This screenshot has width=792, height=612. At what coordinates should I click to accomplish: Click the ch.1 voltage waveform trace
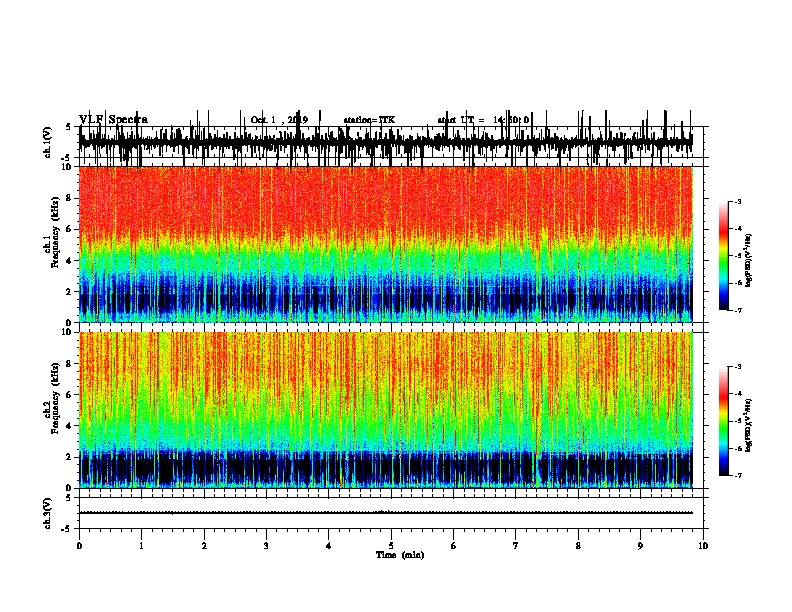[x=385, y=142]
